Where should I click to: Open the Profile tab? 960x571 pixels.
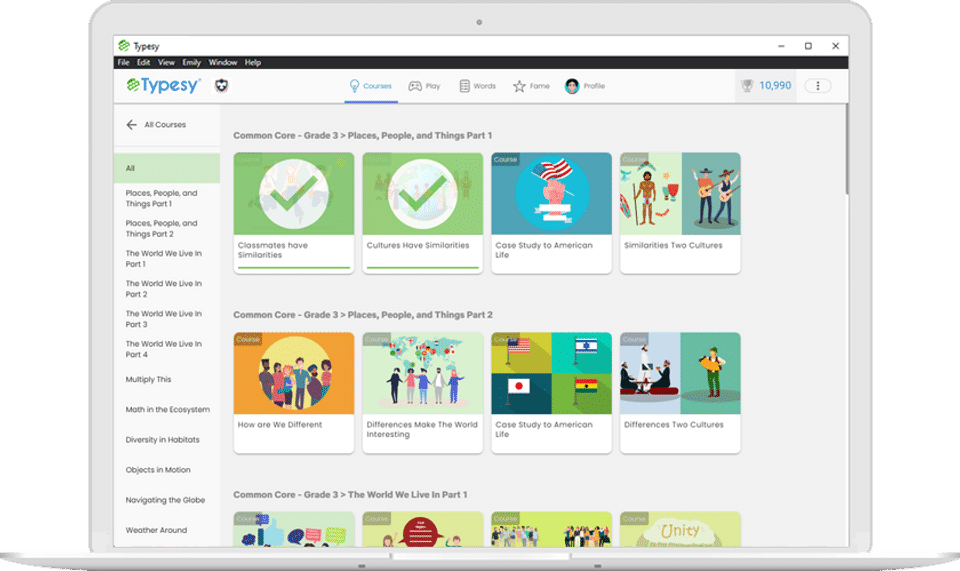[x=585, y=86]
